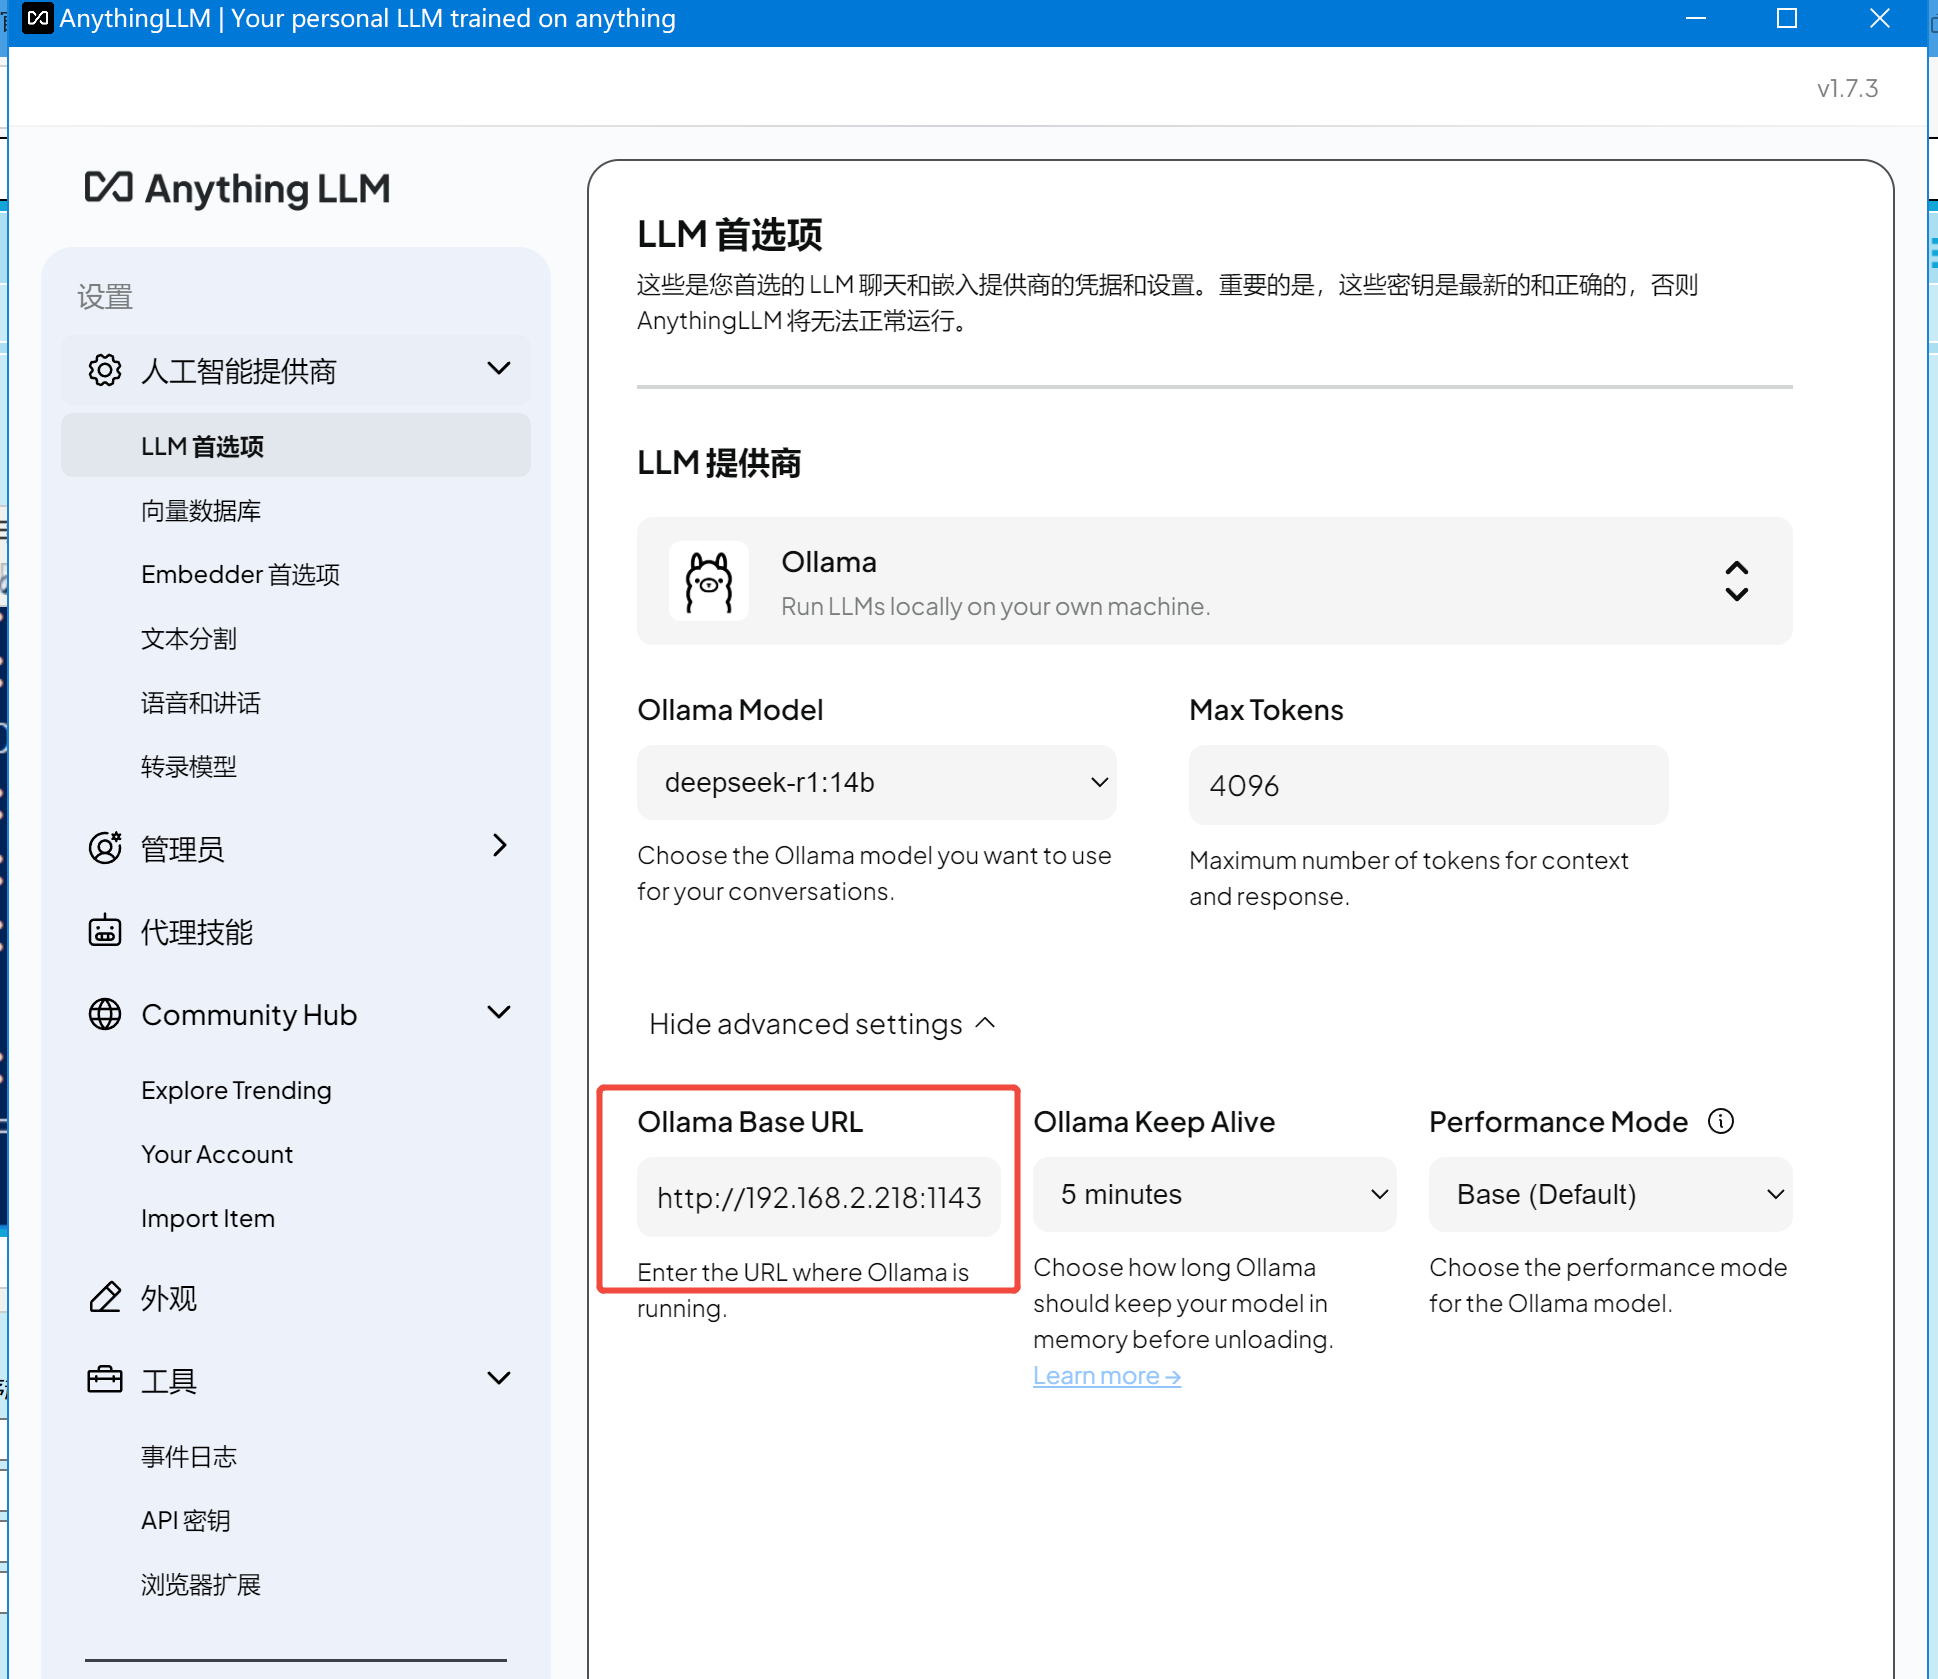Click the 工具 toolbox icon
Viewport: 1938px width, 1679px height.
pyautogui.click(x=105, y=1380)
